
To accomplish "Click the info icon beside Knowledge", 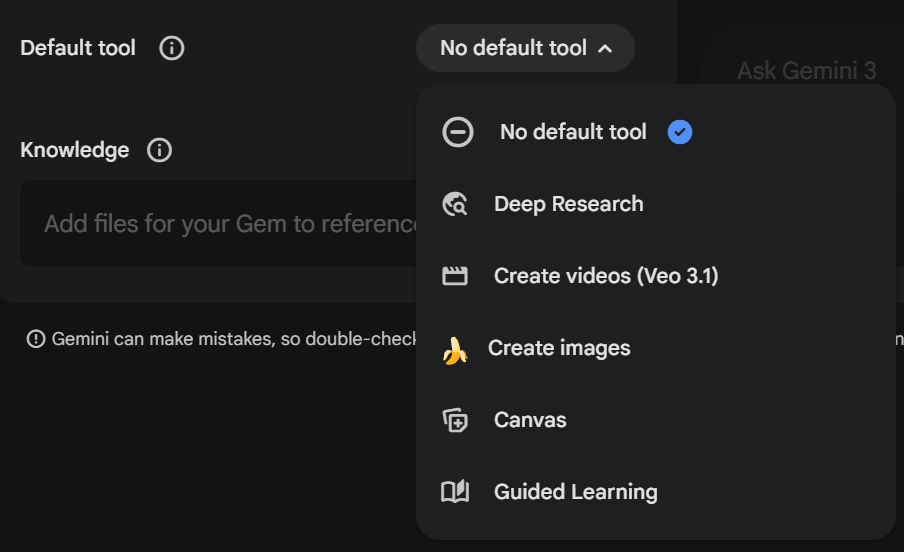I will click(159, 150).
